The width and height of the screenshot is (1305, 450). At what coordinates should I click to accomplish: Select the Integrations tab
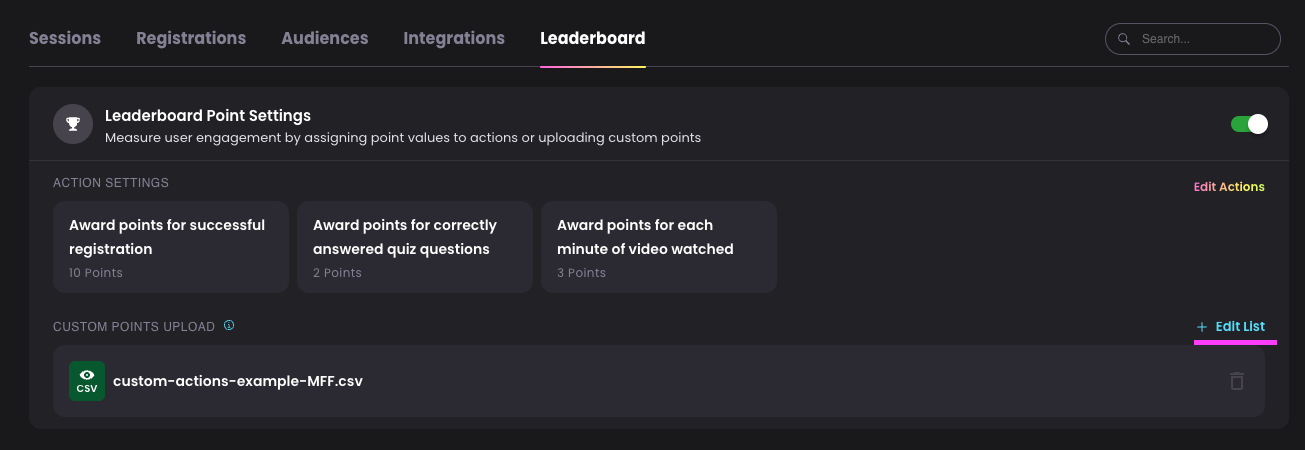pyautogui.click(x=454, y=38)
